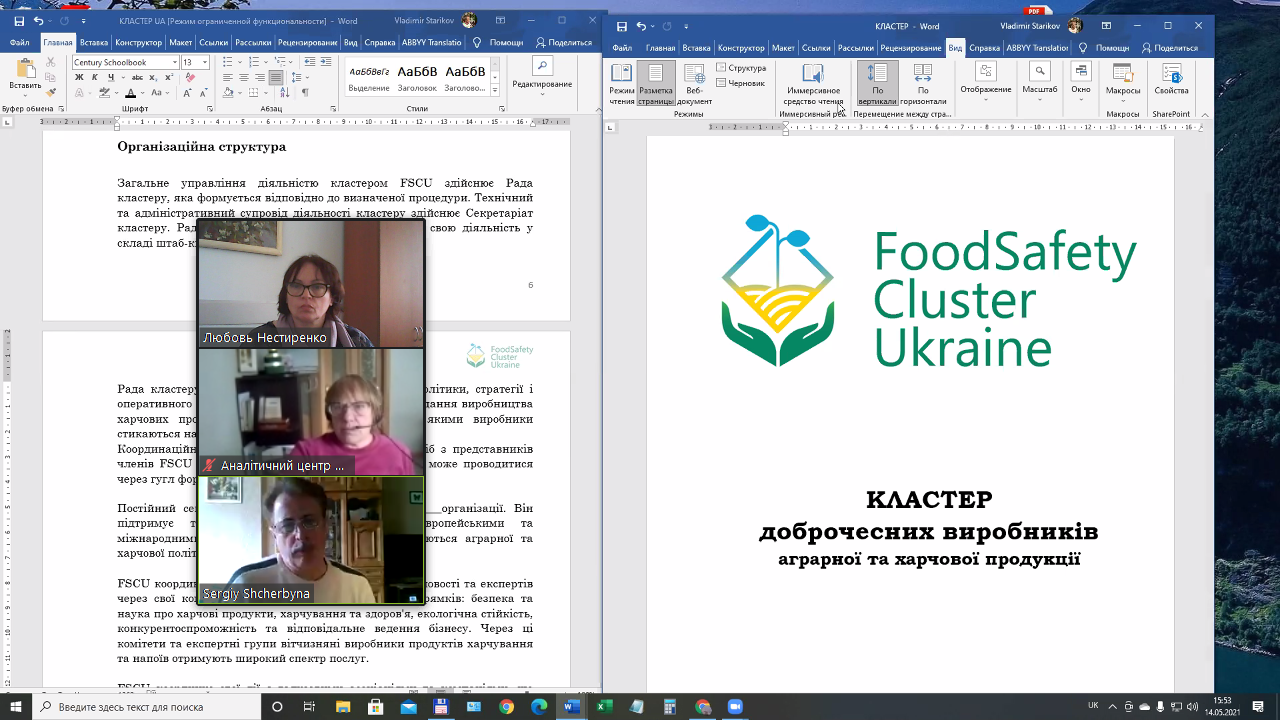Open line spacing dropdown in Абзац
Image resolution: width=1280 pixels, height=720 pixels.
[x=307, y=77]
